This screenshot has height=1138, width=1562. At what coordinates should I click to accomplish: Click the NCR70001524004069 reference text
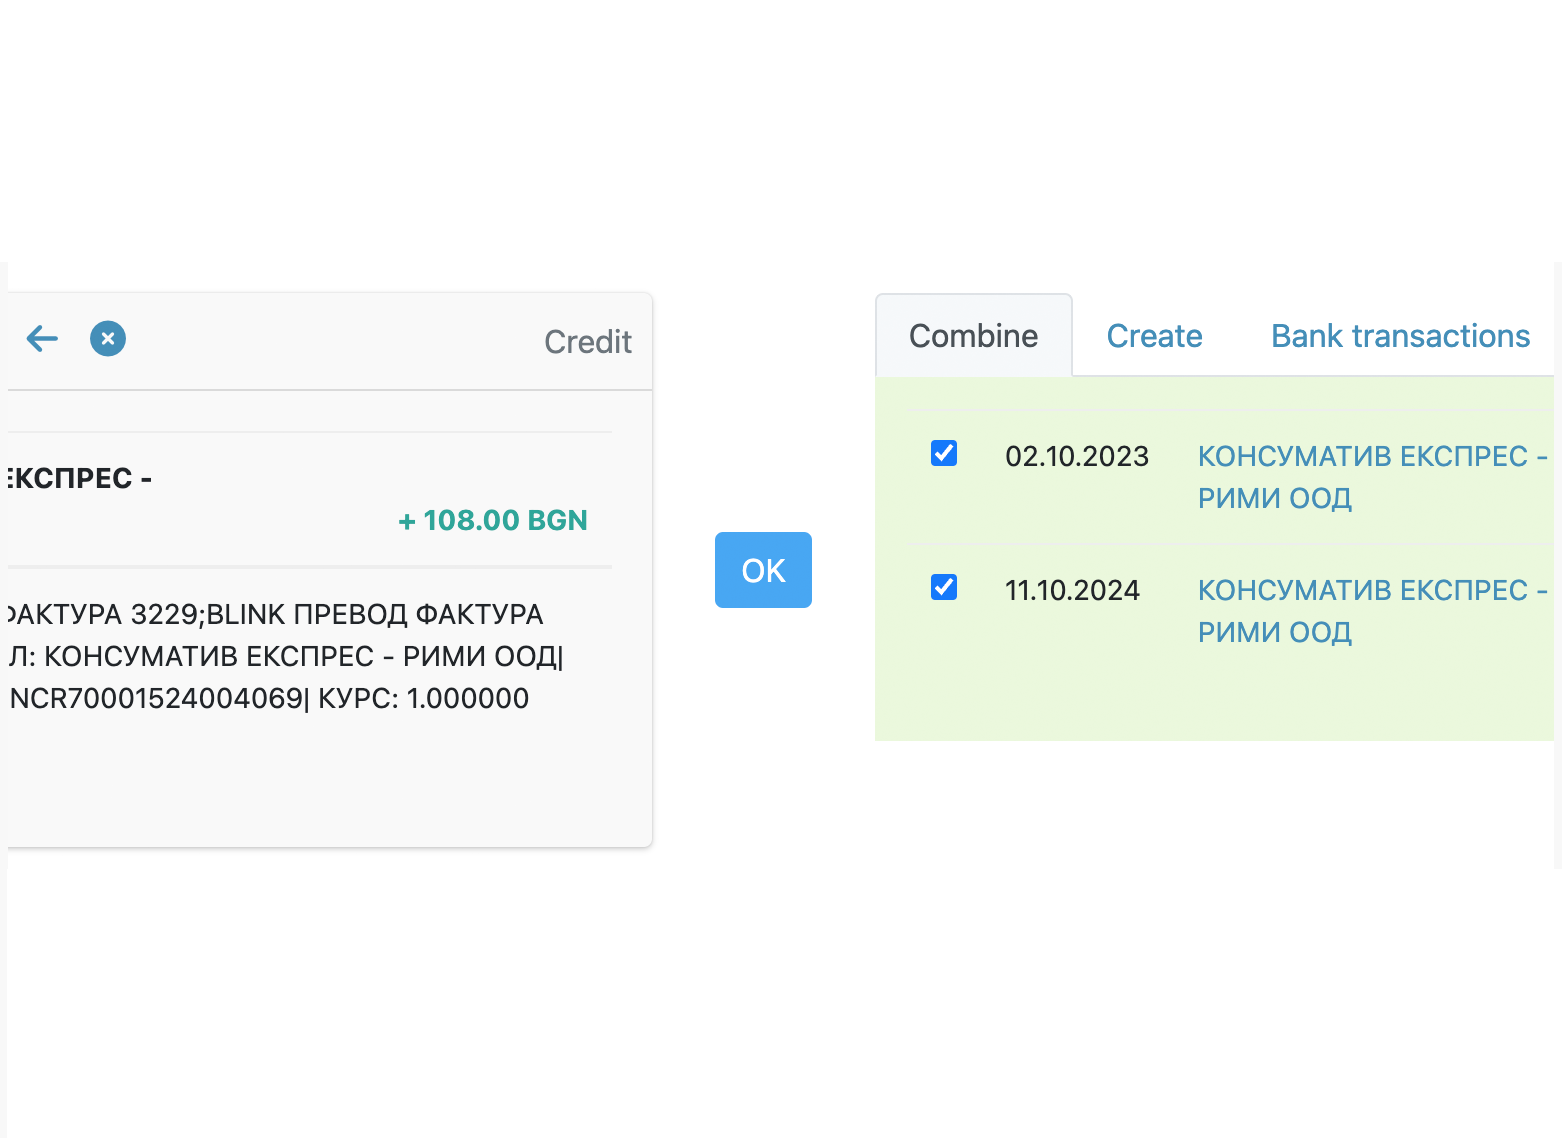tap(156, 698)
